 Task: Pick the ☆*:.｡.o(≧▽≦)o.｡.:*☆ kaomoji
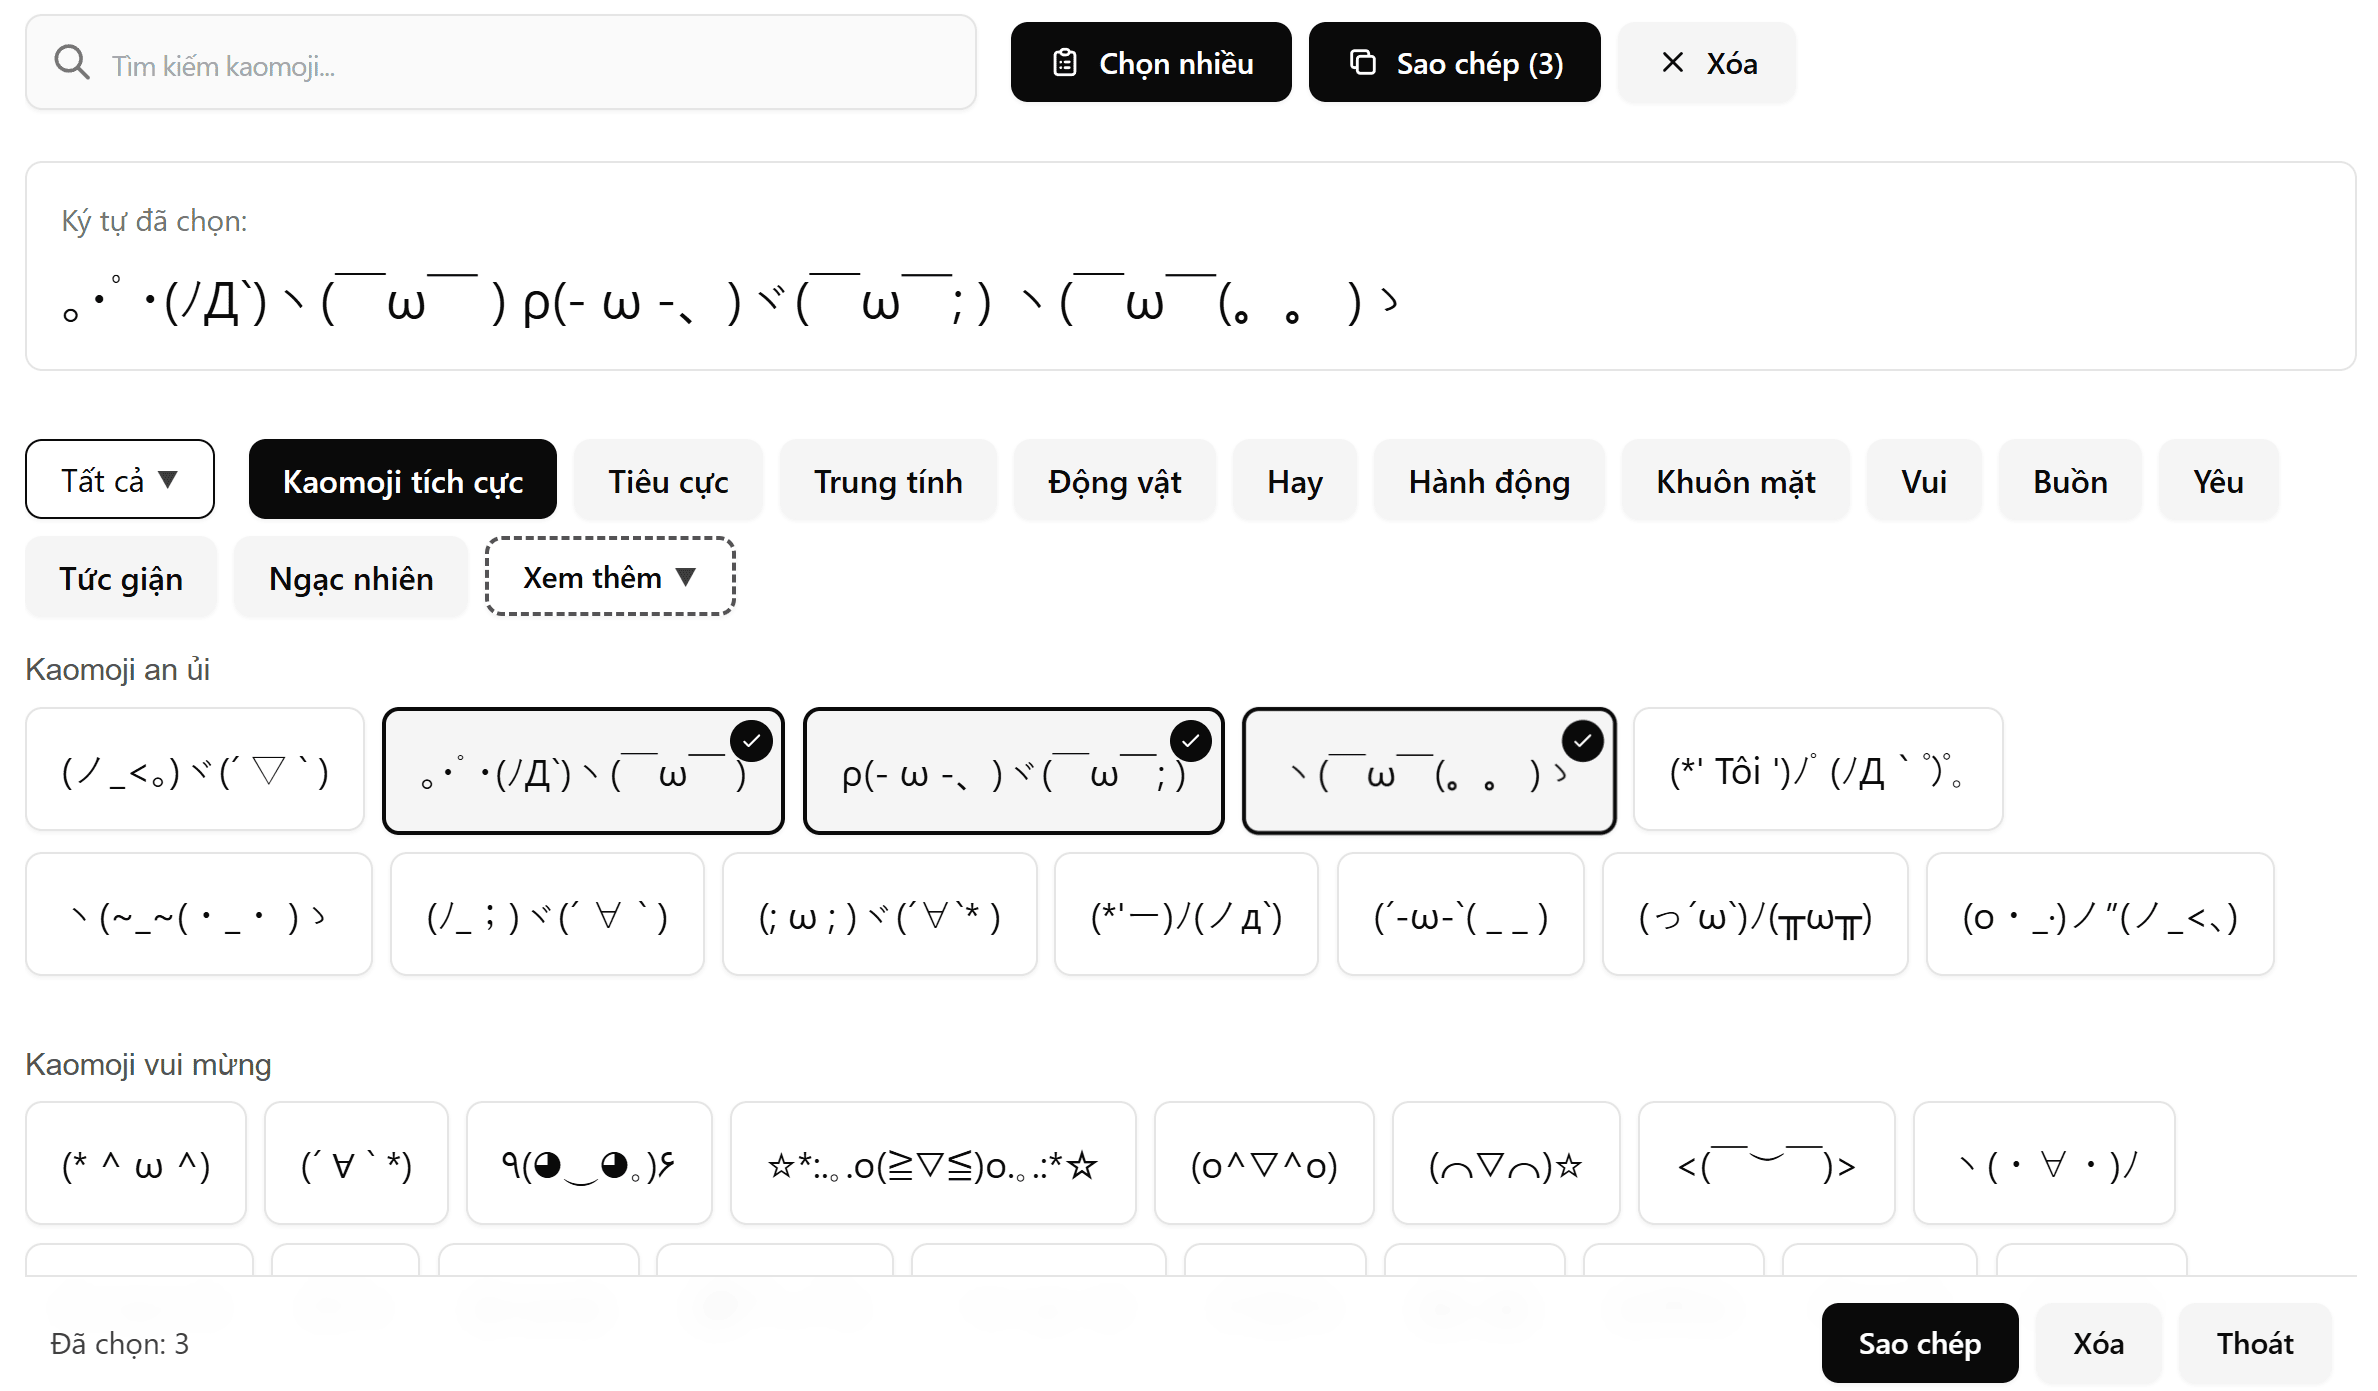[932, 1164]
